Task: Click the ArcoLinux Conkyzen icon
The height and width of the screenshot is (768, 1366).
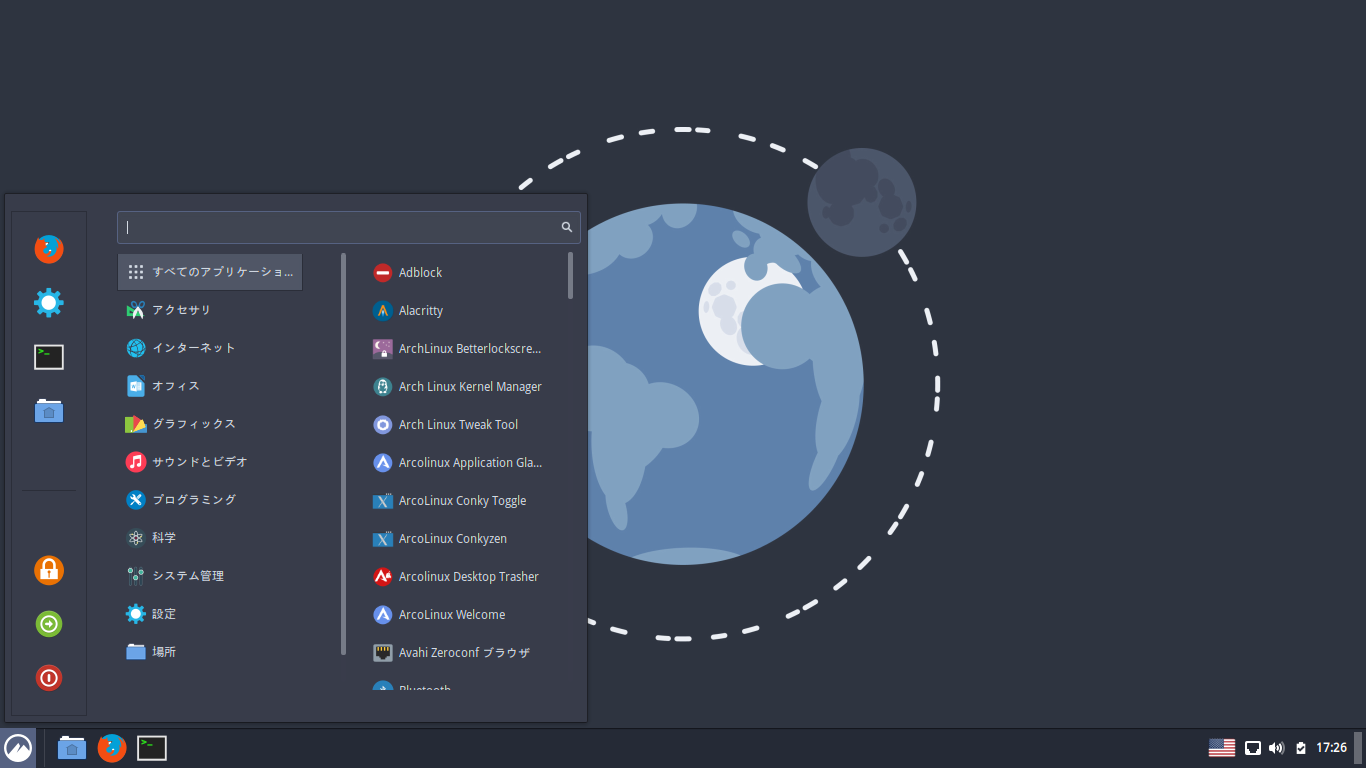Action: (x=382, y=539)
